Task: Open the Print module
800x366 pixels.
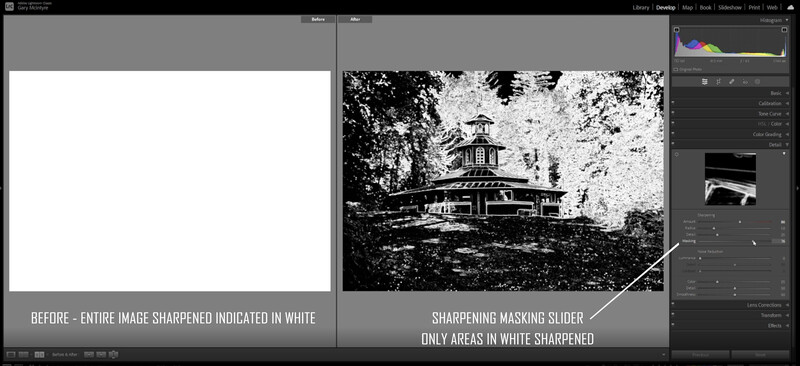Action: click(754, 8)
